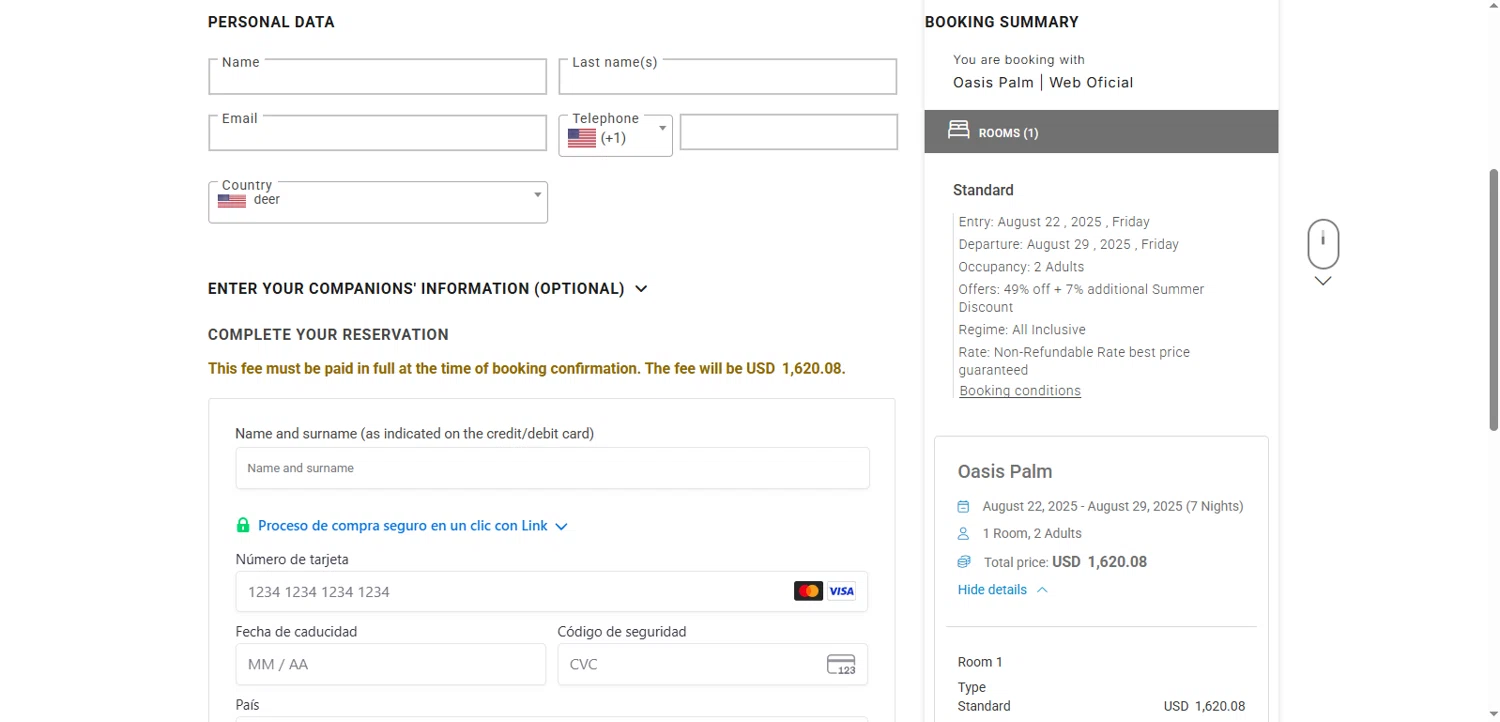Click the page vertical scrollbar
Image resolution: width=1500 pixels, height=722 pixels.
click(x=1494, y=300)
